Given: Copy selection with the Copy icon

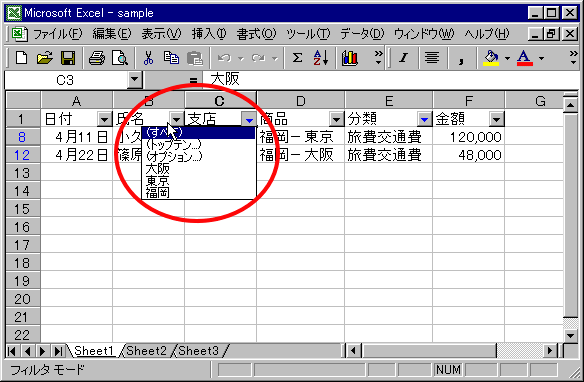Looking at the screenshot, I should click(x=171, y=58).
